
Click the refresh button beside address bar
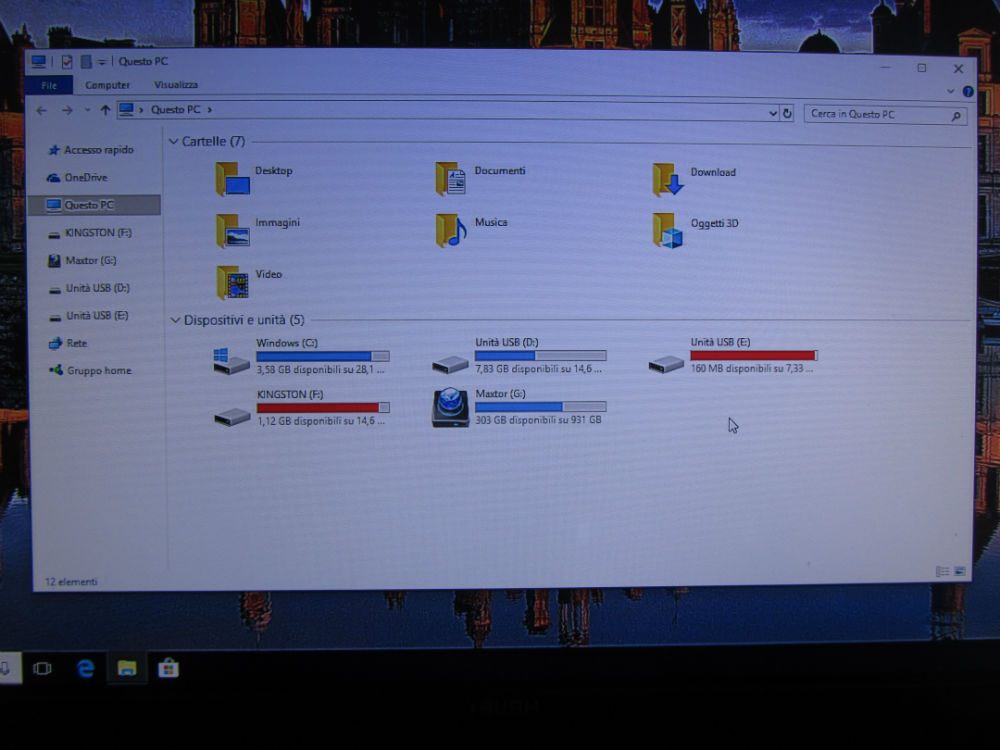pyautogui.click(x=787, y=114)
